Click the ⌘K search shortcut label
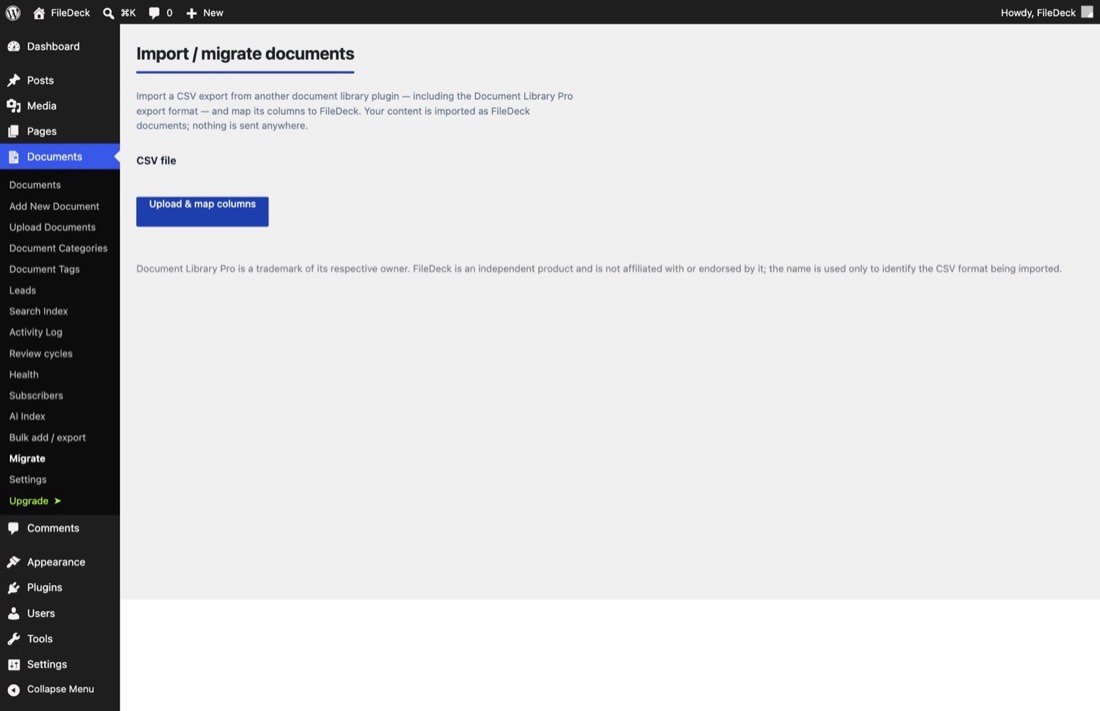Image resolution: width=1100 pixels, height=711 pixels. coord(128,13)
